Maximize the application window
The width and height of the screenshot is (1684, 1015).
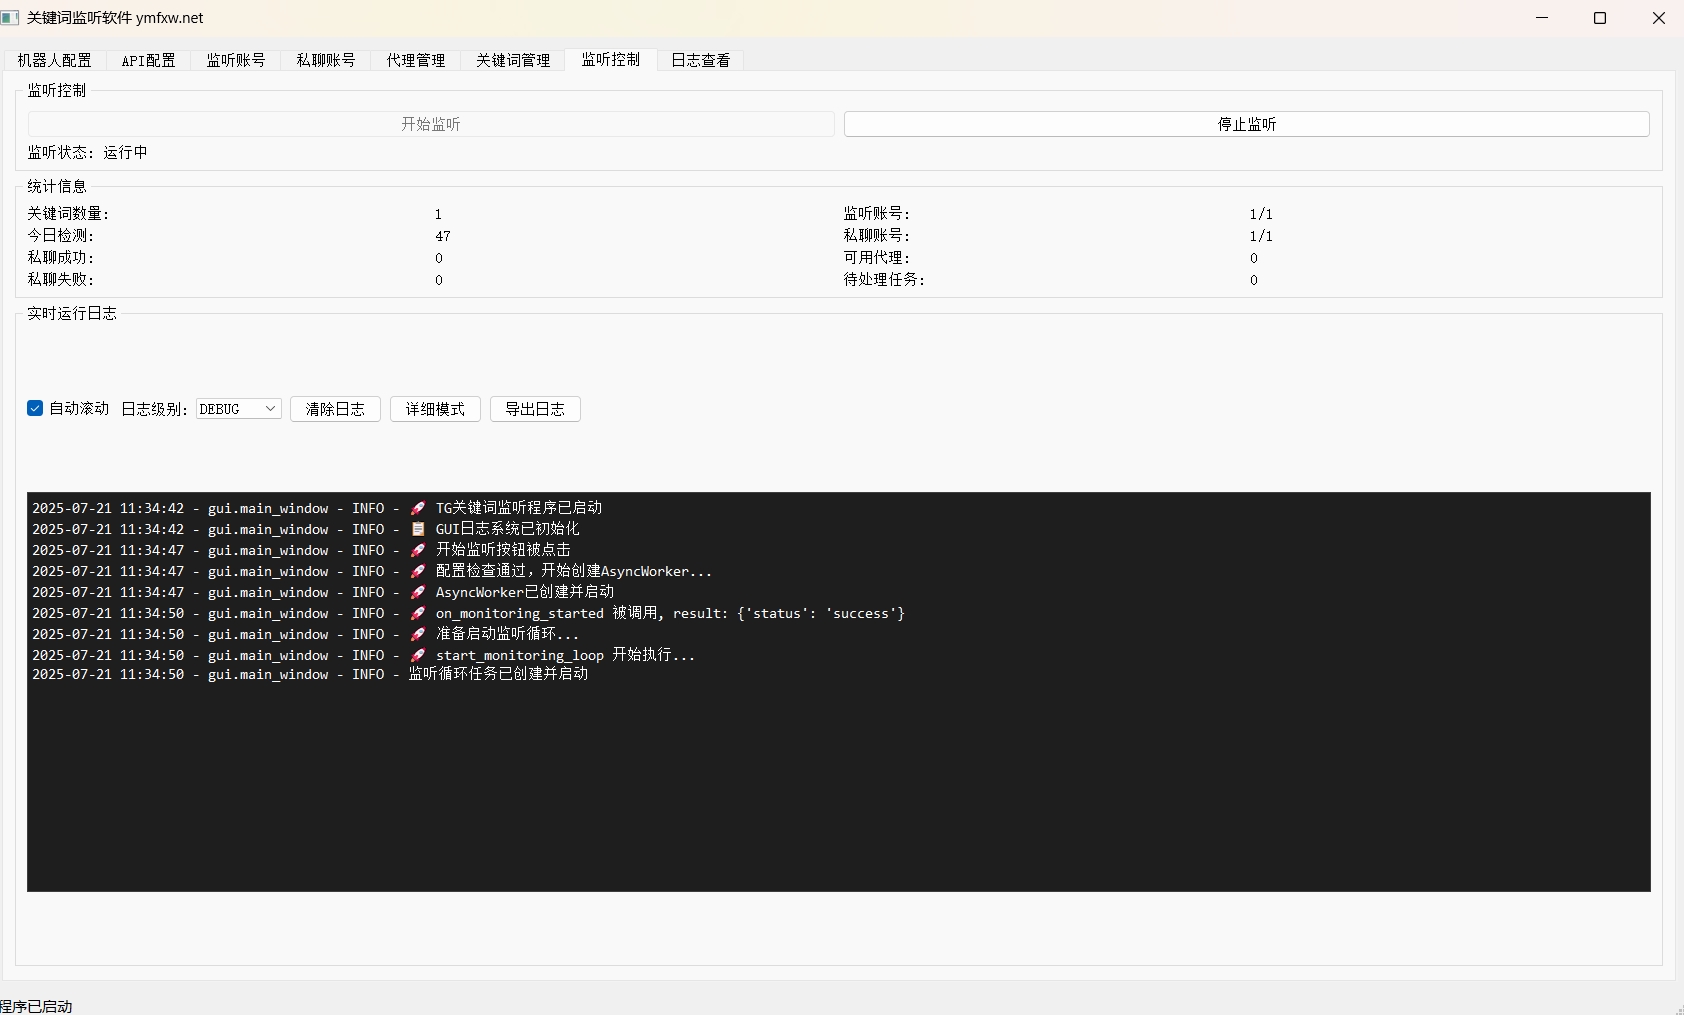[1600, 18]
